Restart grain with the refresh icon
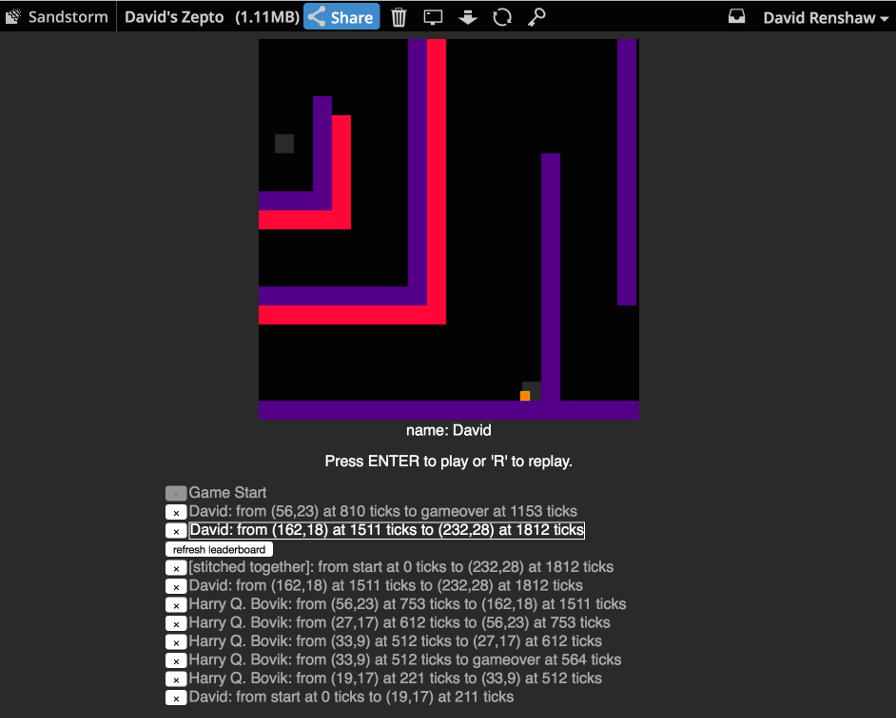The height and width of the screenshot is (718, 896). pyautogui.click(x=502, y=17)
